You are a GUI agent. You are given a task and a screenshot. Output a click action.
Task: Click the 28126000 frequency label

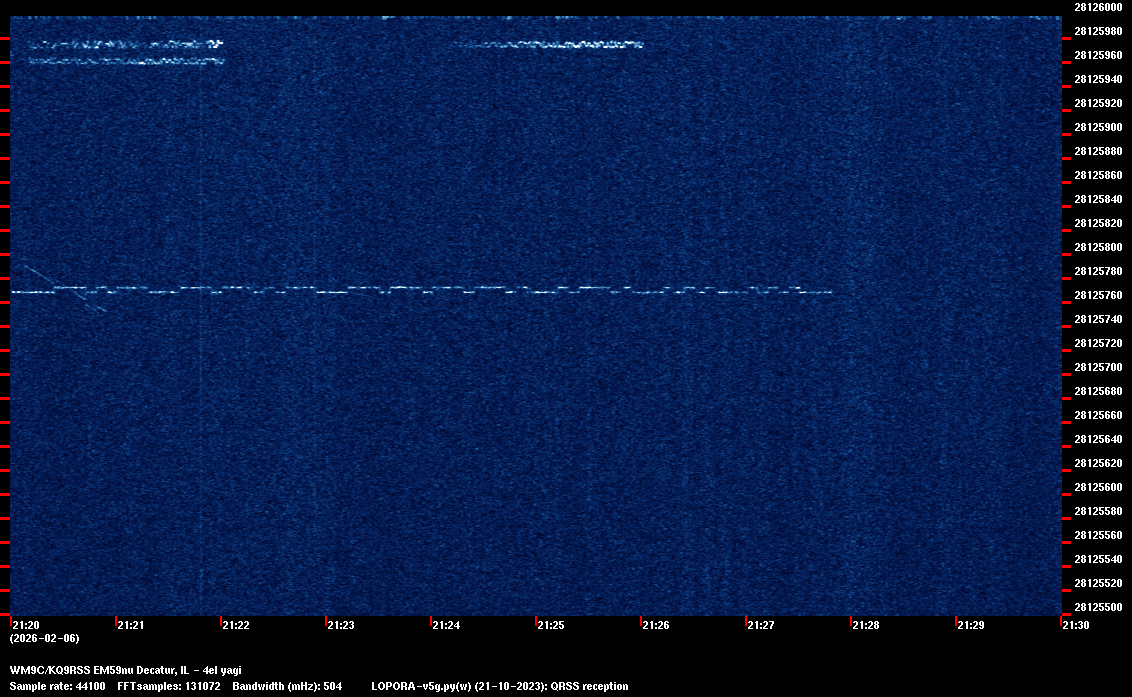tap(1097, 6)
